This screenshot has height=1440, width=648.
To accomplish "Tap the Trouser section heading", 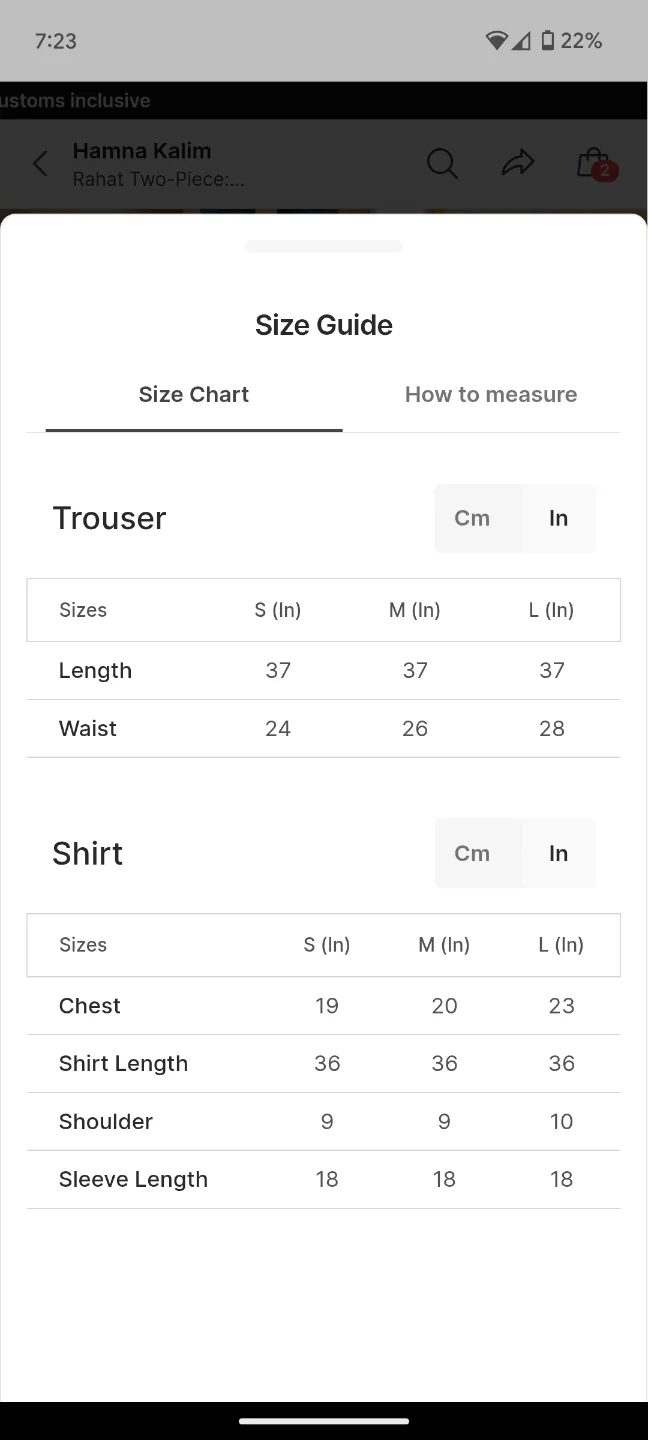I will [x=109, y=518].
